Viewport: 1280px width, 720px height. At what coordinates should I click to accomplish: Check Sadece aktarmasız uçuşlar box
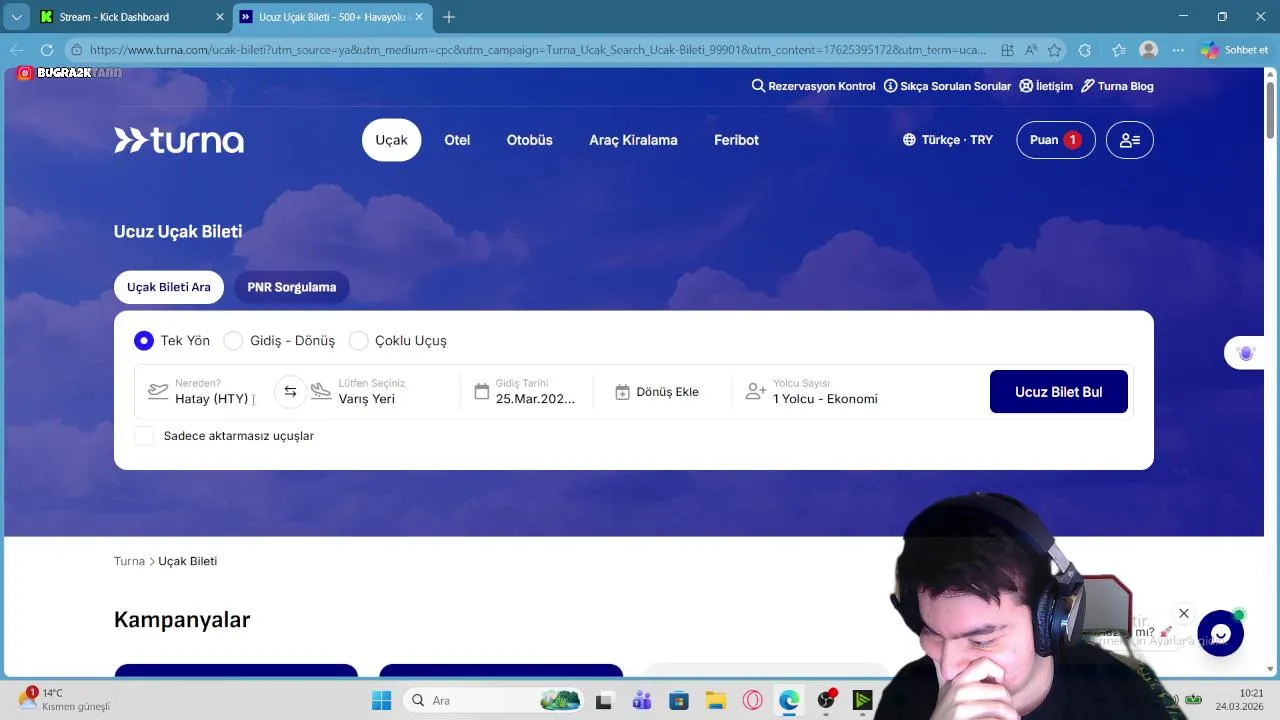pyautogui.click(x=144, y=436)
